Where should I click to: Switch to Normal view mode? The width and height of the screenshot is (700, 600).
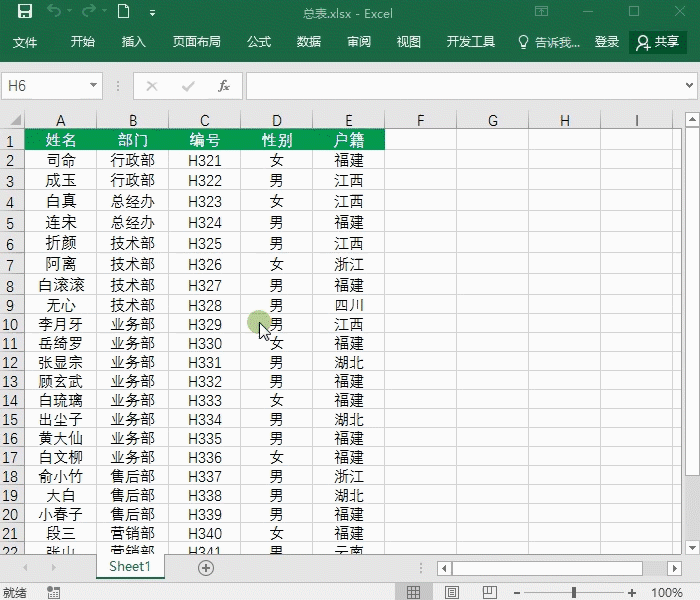click(413, 593)
